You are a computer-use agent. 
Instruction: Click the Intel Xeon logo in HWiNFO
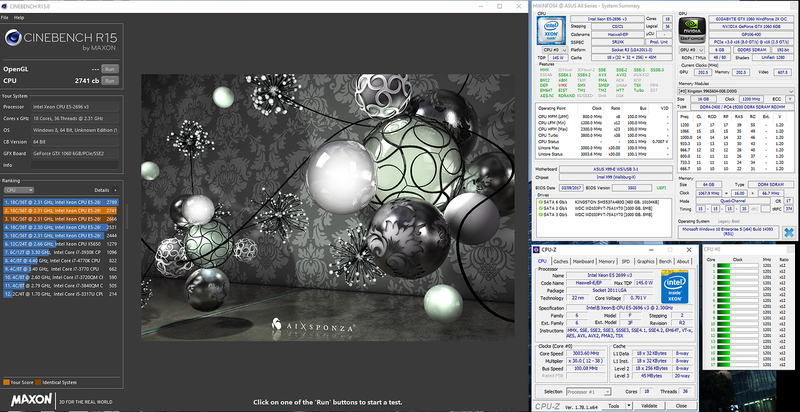pos(551,31)
